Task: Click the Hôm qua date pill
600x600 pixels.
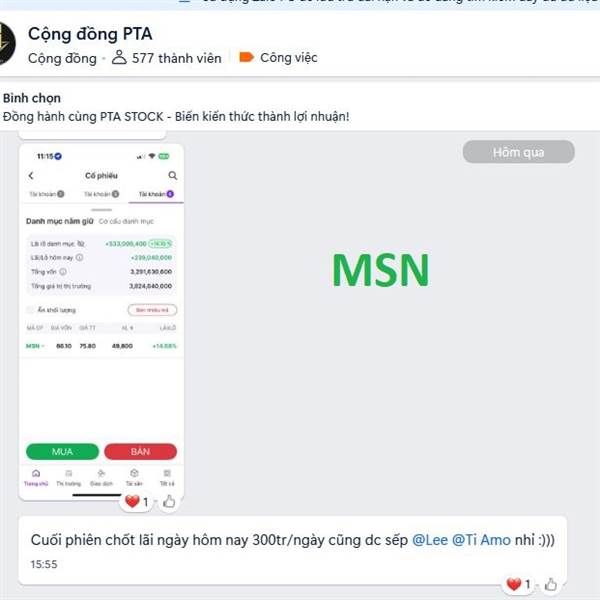Action: pyautogui.click(x=518, y=152)
